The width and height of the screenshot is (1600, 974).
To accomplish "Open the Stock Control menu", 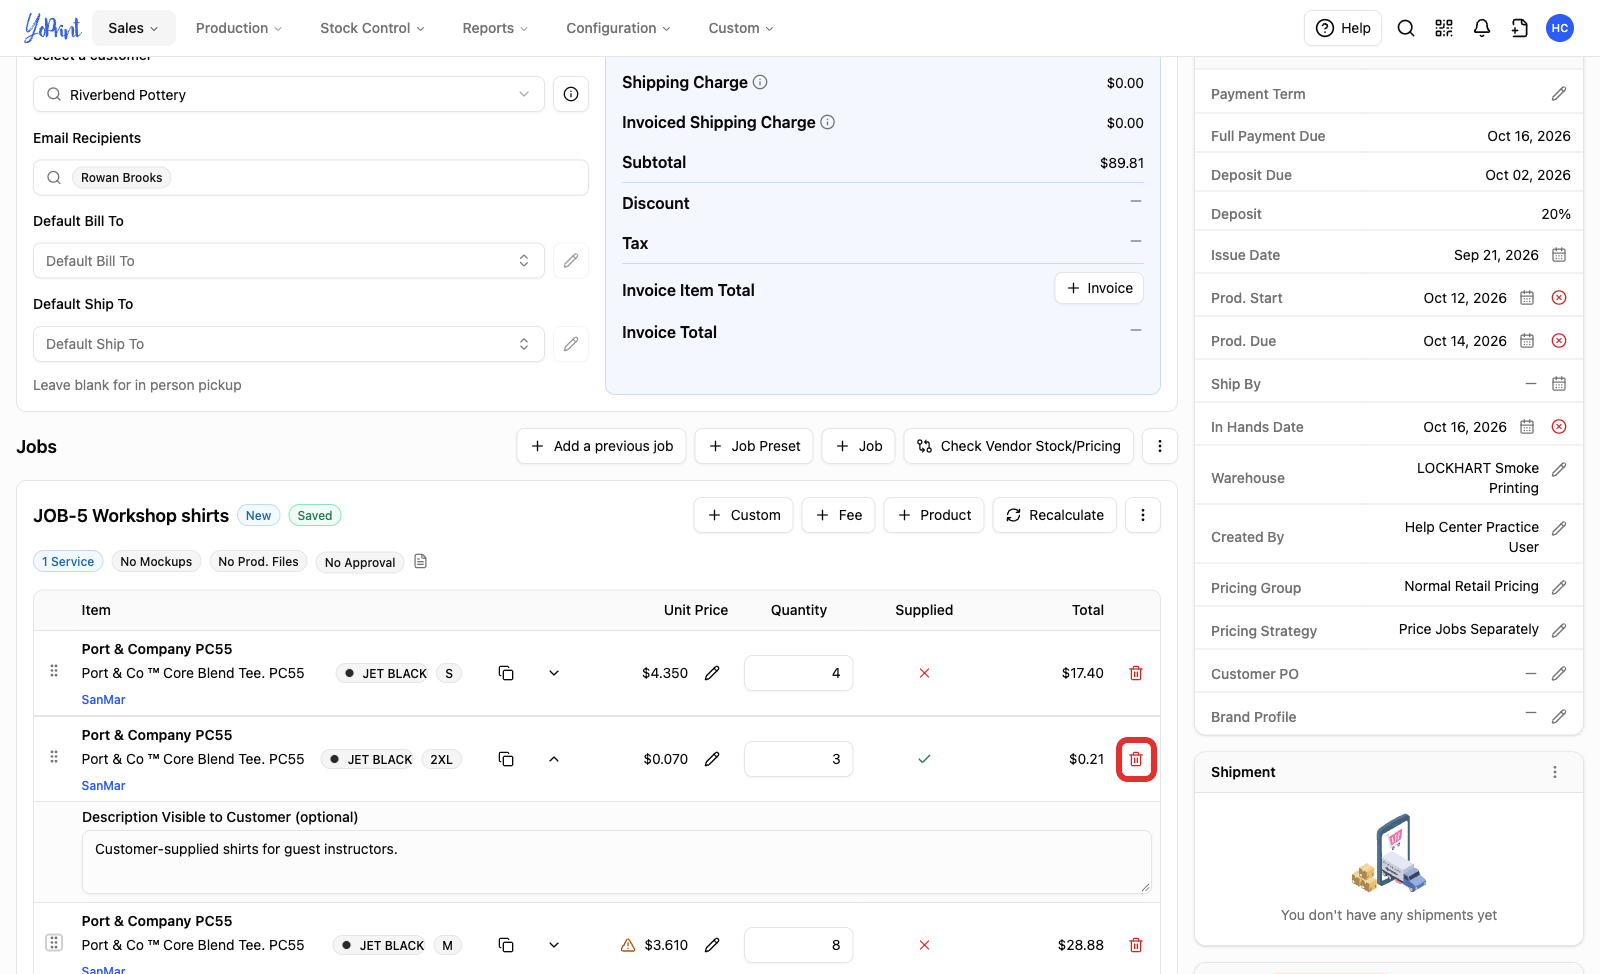I will pos(372,28).
